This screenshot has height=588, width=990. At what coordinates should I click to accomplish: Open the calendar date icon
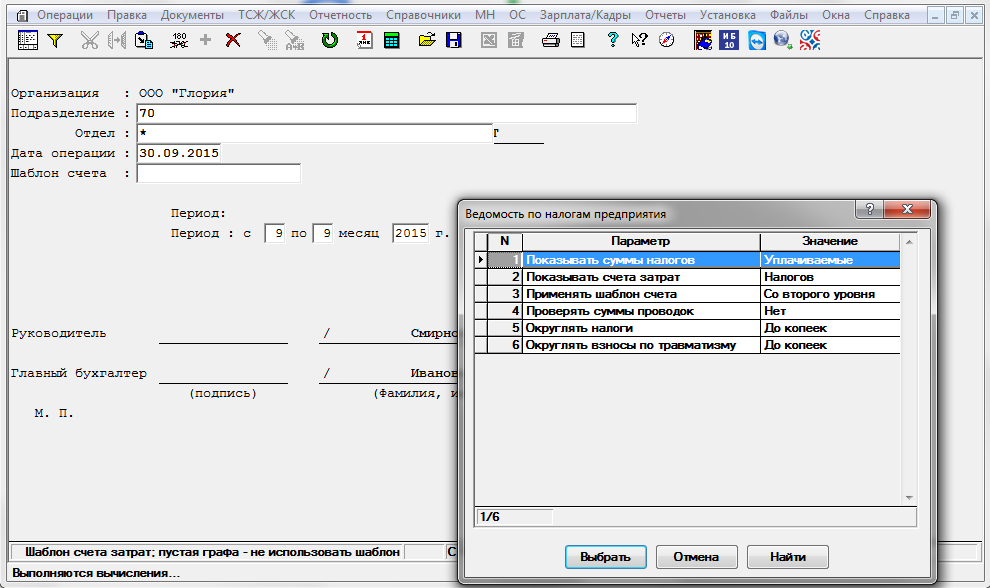(x=364, y=40)
